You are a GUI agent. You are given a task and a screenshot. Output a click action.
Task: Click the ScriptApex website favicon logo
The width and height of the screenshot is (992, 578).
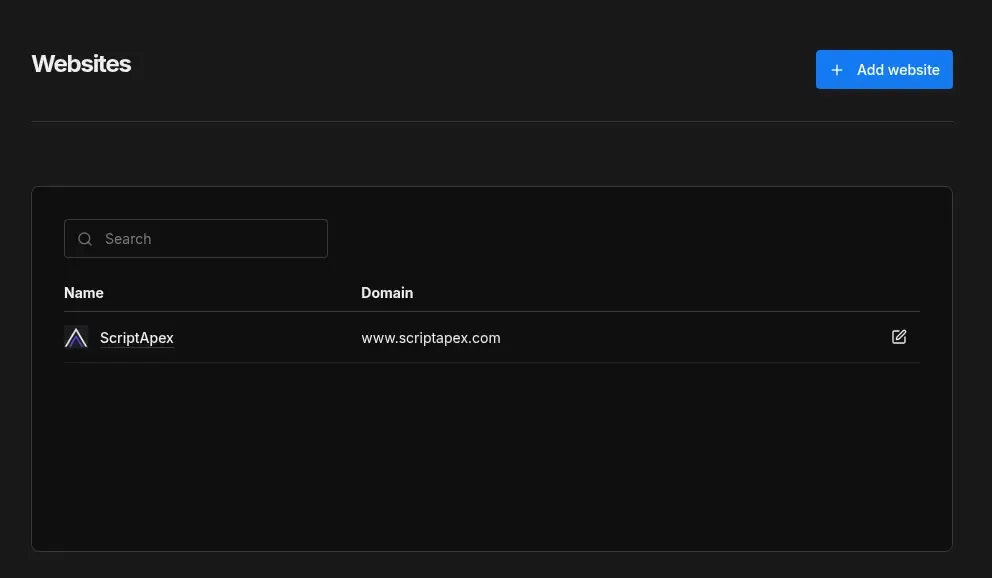tap(76, 337)
